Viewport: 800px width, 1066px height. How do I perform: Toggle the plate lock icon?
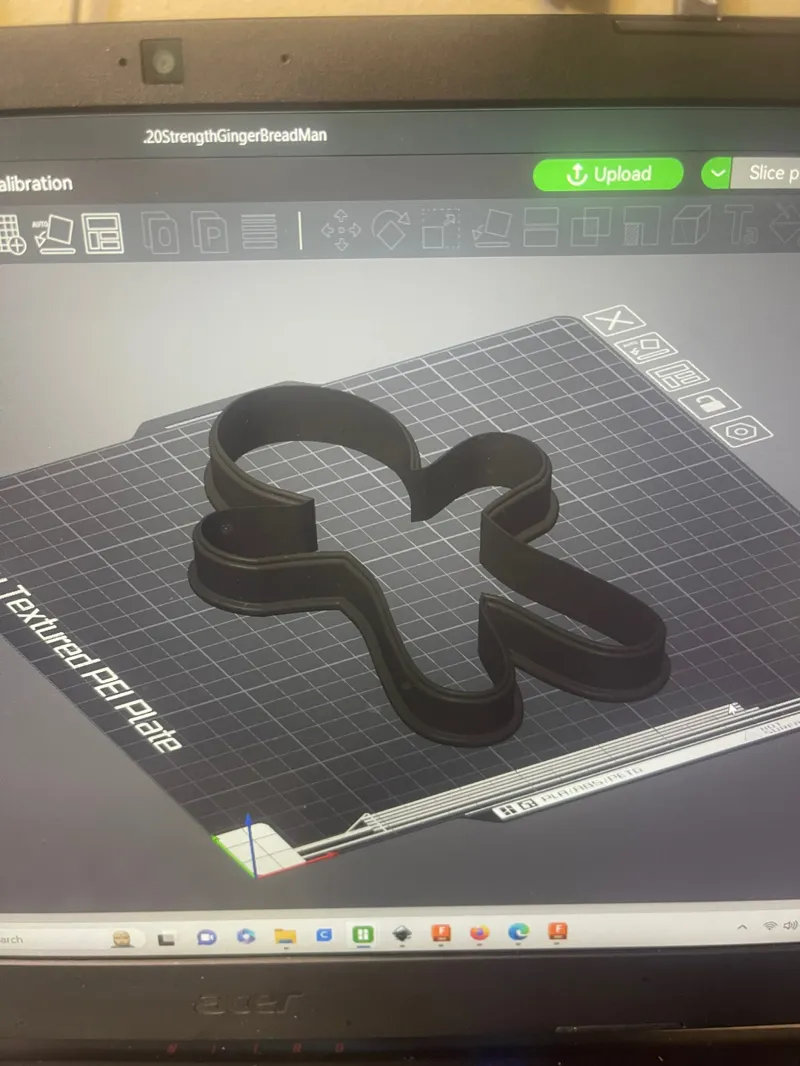710,404
